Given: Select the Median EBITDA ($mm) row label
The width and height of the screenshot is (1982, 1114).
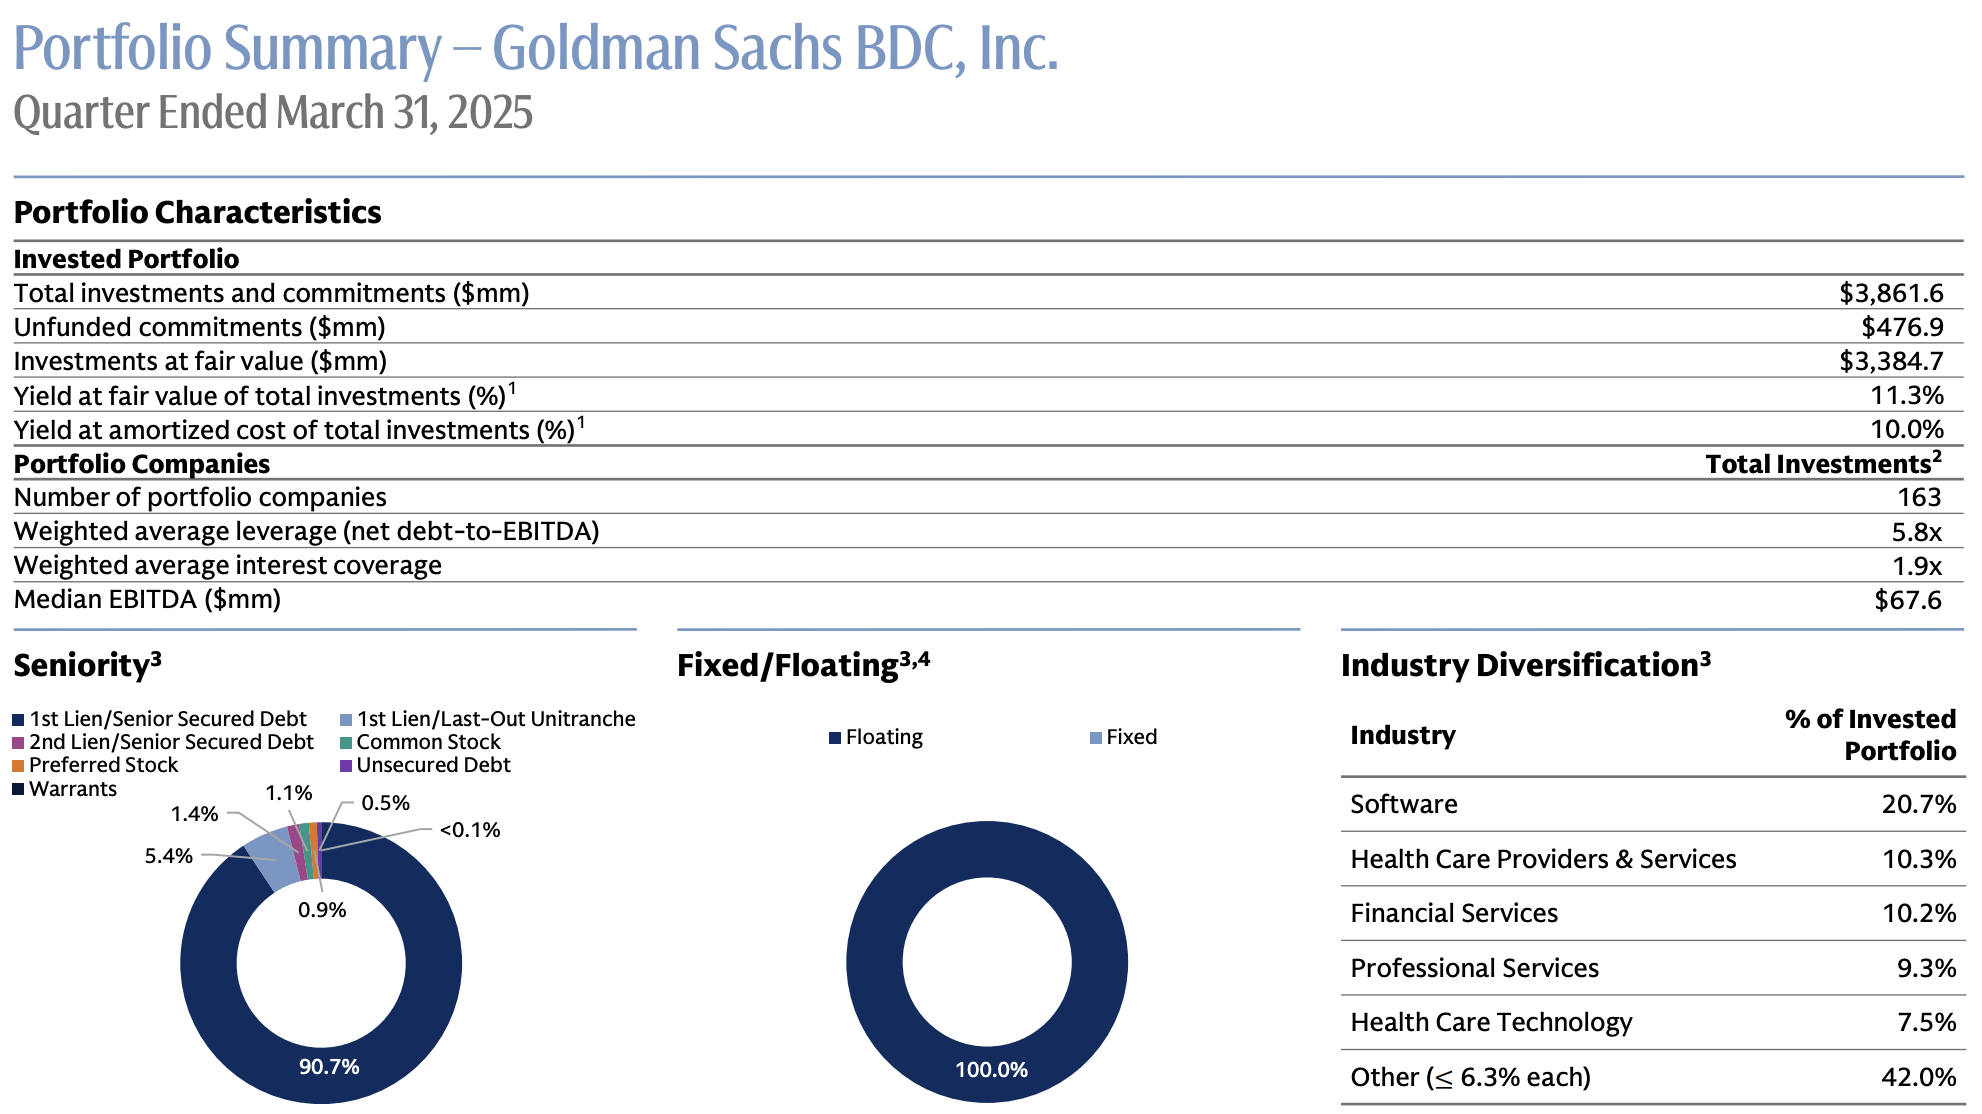Looking at the screenshot, I should [x=147, y=599].
